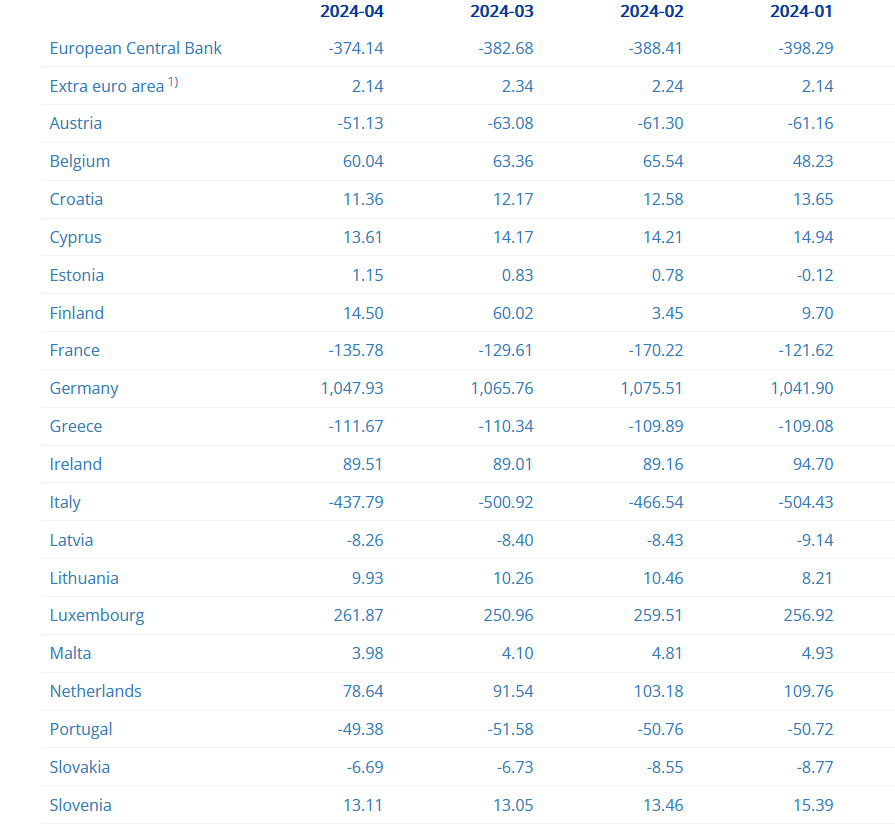Select the Austria country link
Screen dimensions: 895x828
(76, 123)
